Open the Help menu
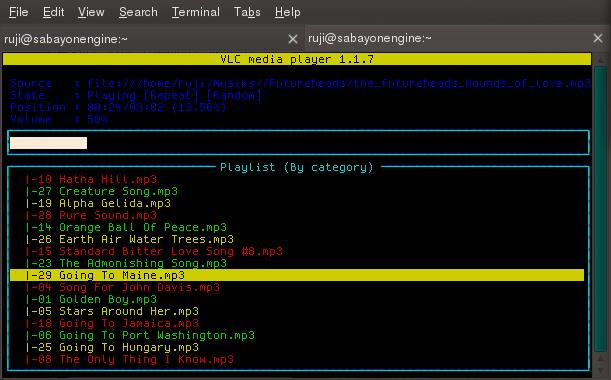 coord(288,12)
